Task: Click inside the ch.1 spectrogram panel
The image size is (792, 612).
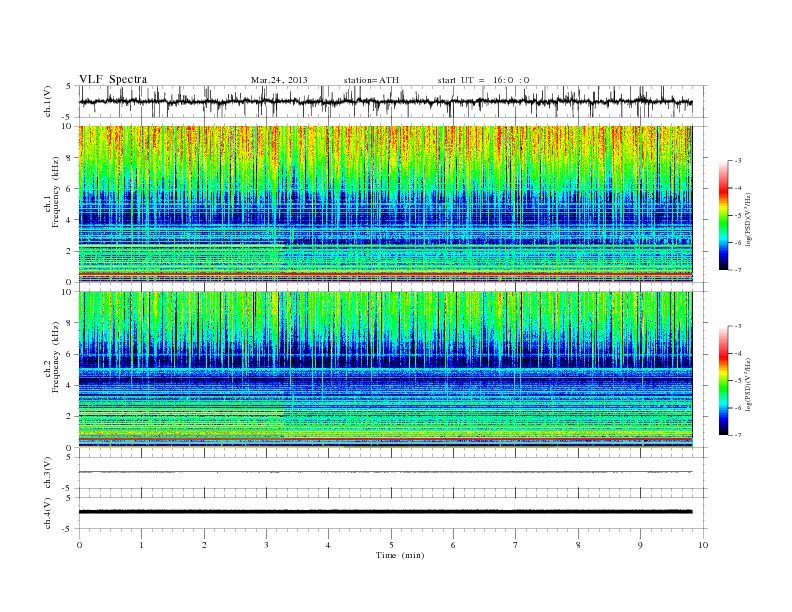Action: click(x=385, y=204)
